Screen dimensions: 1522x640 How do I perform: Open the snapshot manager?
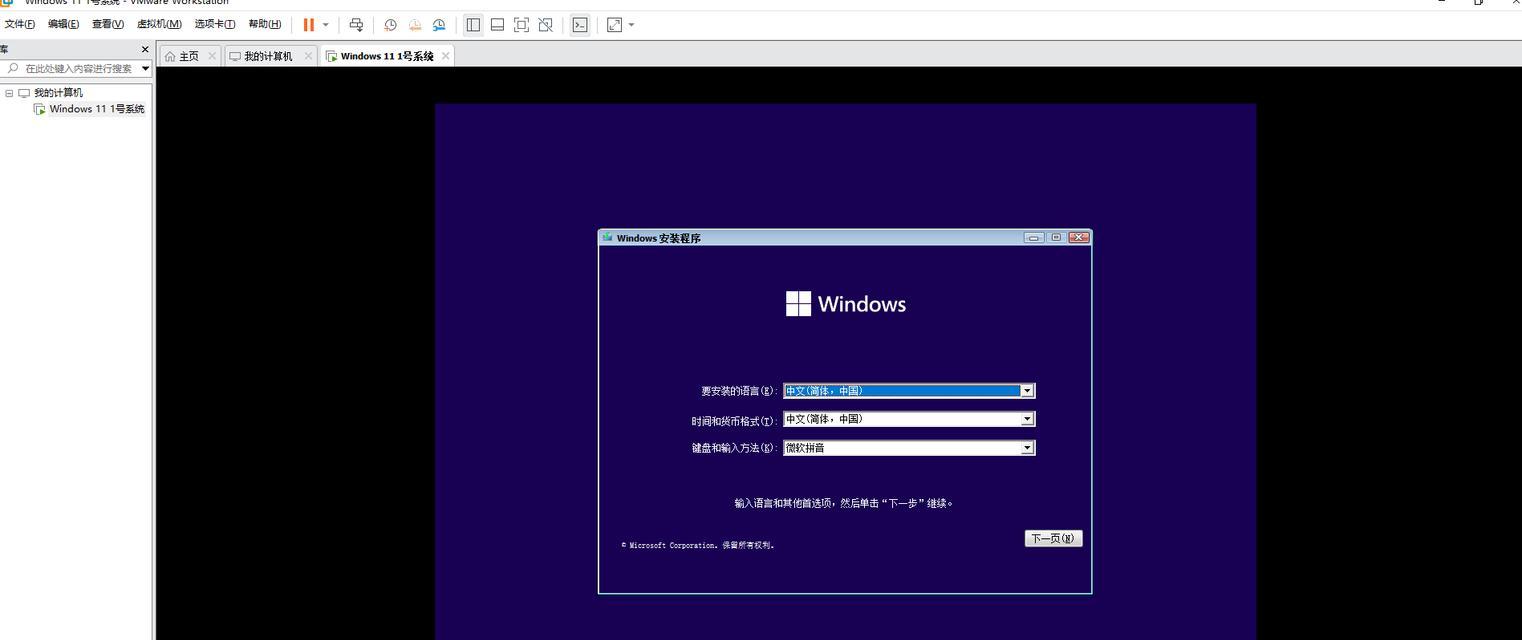coord(439,25)
